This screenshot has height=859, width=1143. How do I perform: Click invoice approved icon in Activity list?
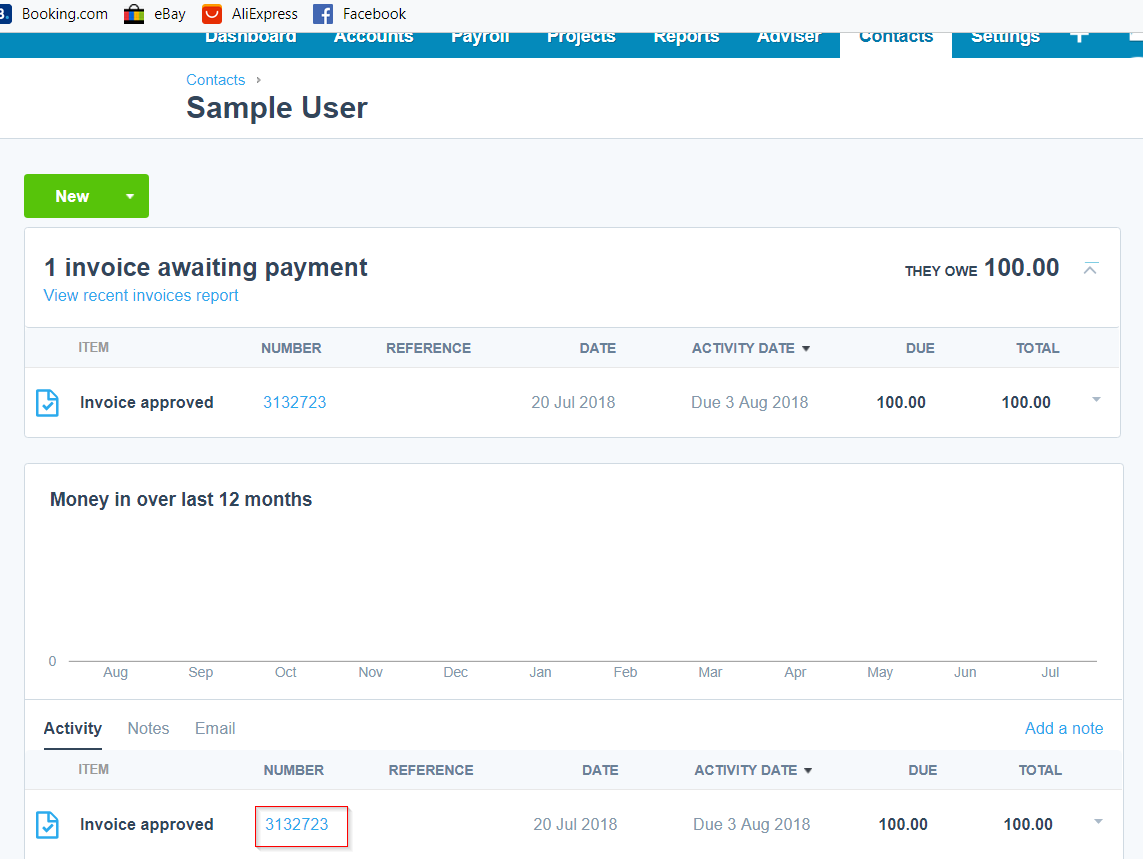[x=47, y=825]
